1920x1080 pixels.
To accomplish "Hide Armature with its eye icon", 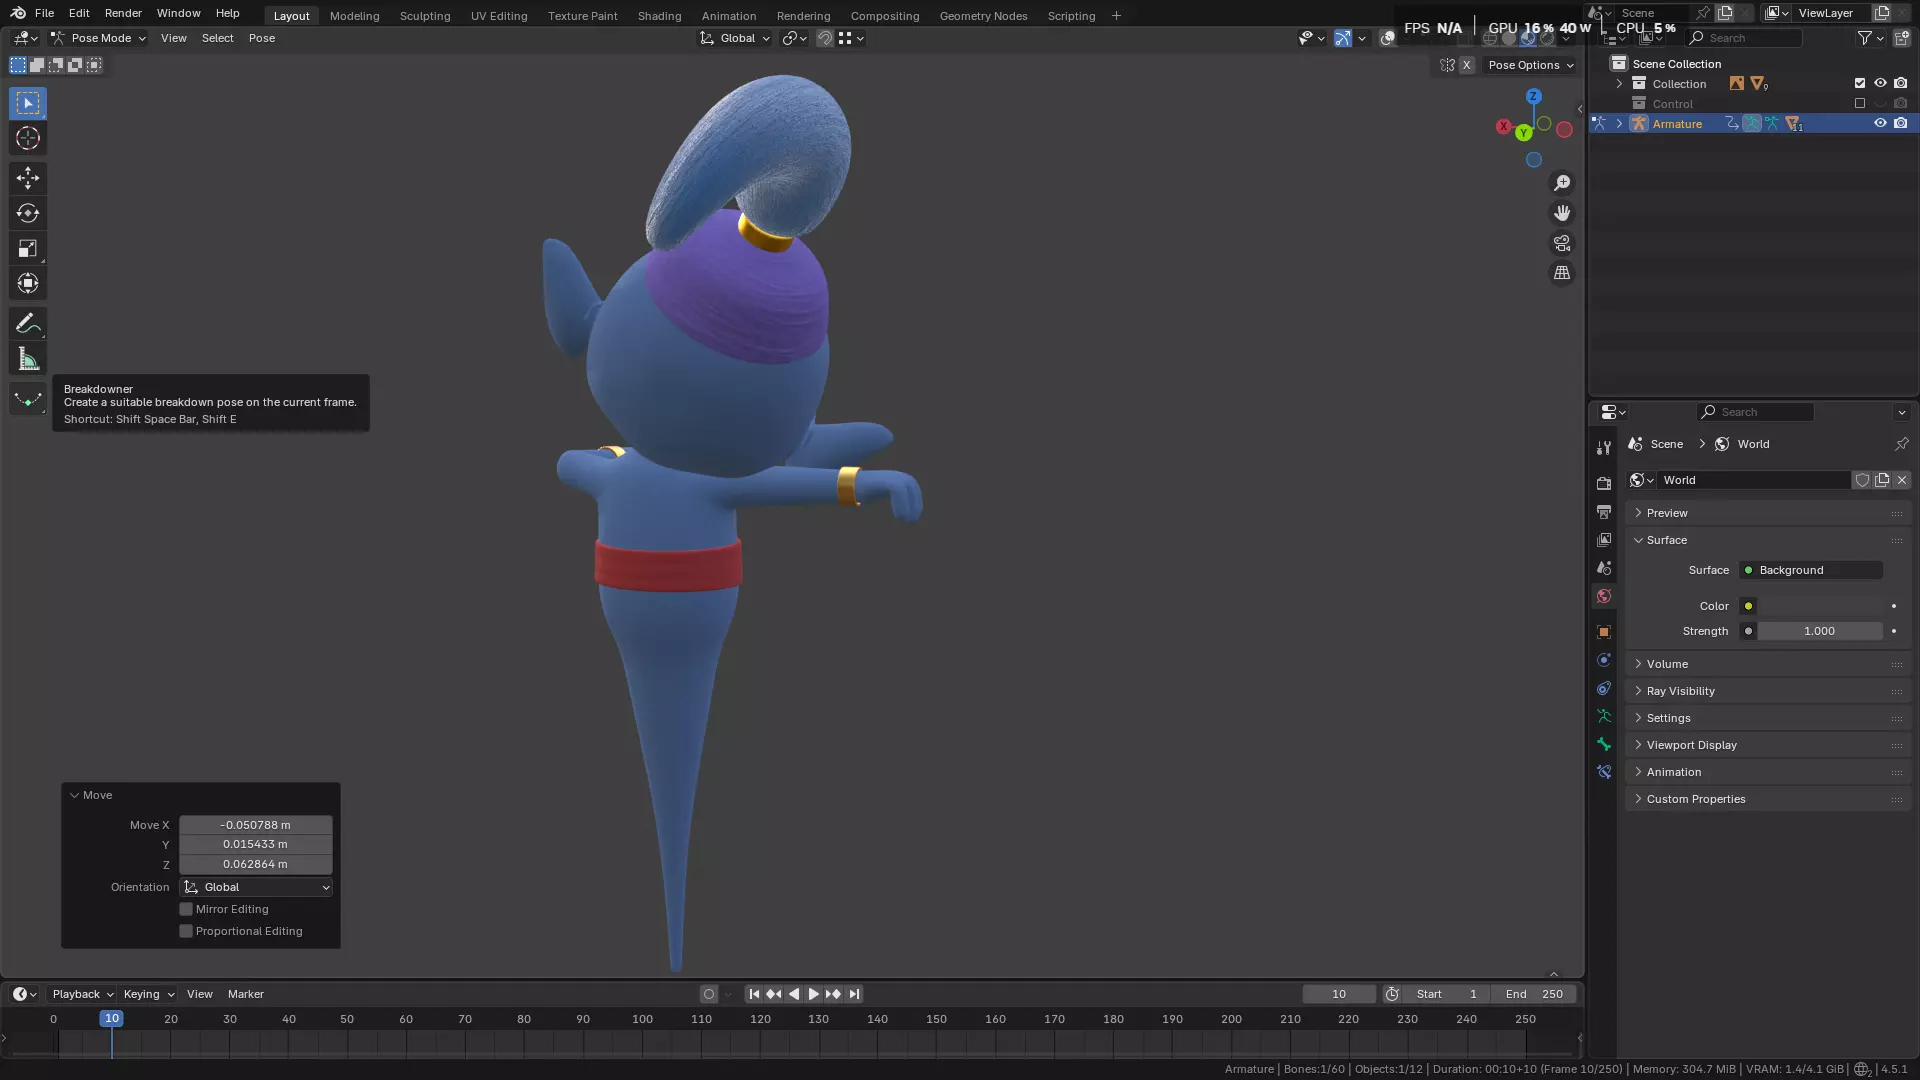I will point(1880,124).
